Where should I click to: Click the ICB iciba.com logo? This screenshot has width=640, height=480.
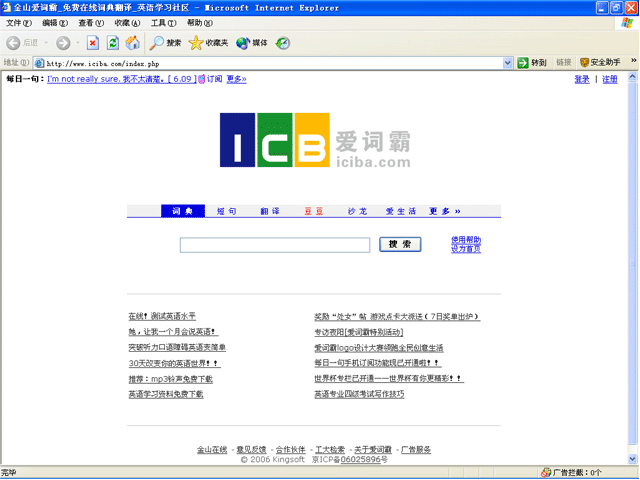point(315,140)
